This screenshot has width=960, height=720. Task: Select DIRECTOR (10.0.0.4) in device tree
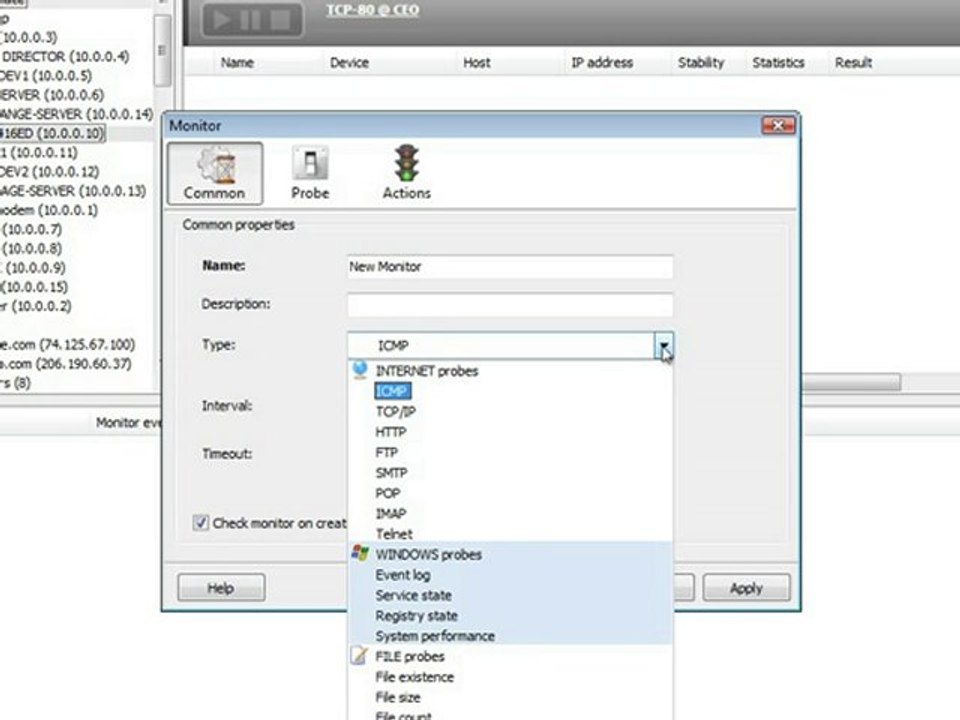point(64,56)
